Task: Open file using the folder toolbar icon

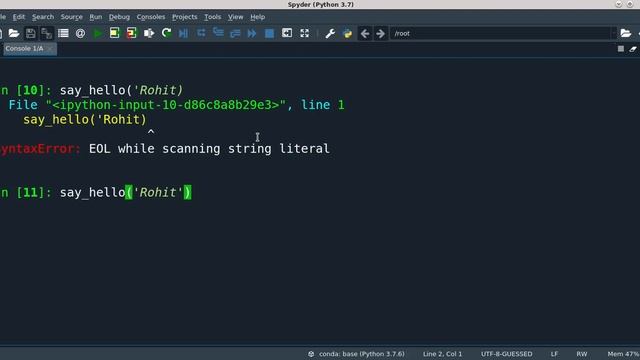Action: pyautogui.click(x=13, y=33)
